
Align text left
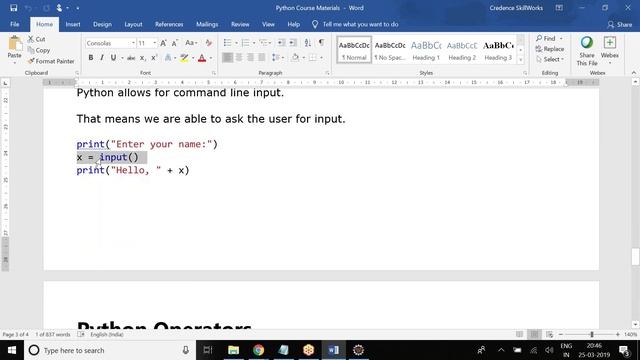click(x=227, y=58)
